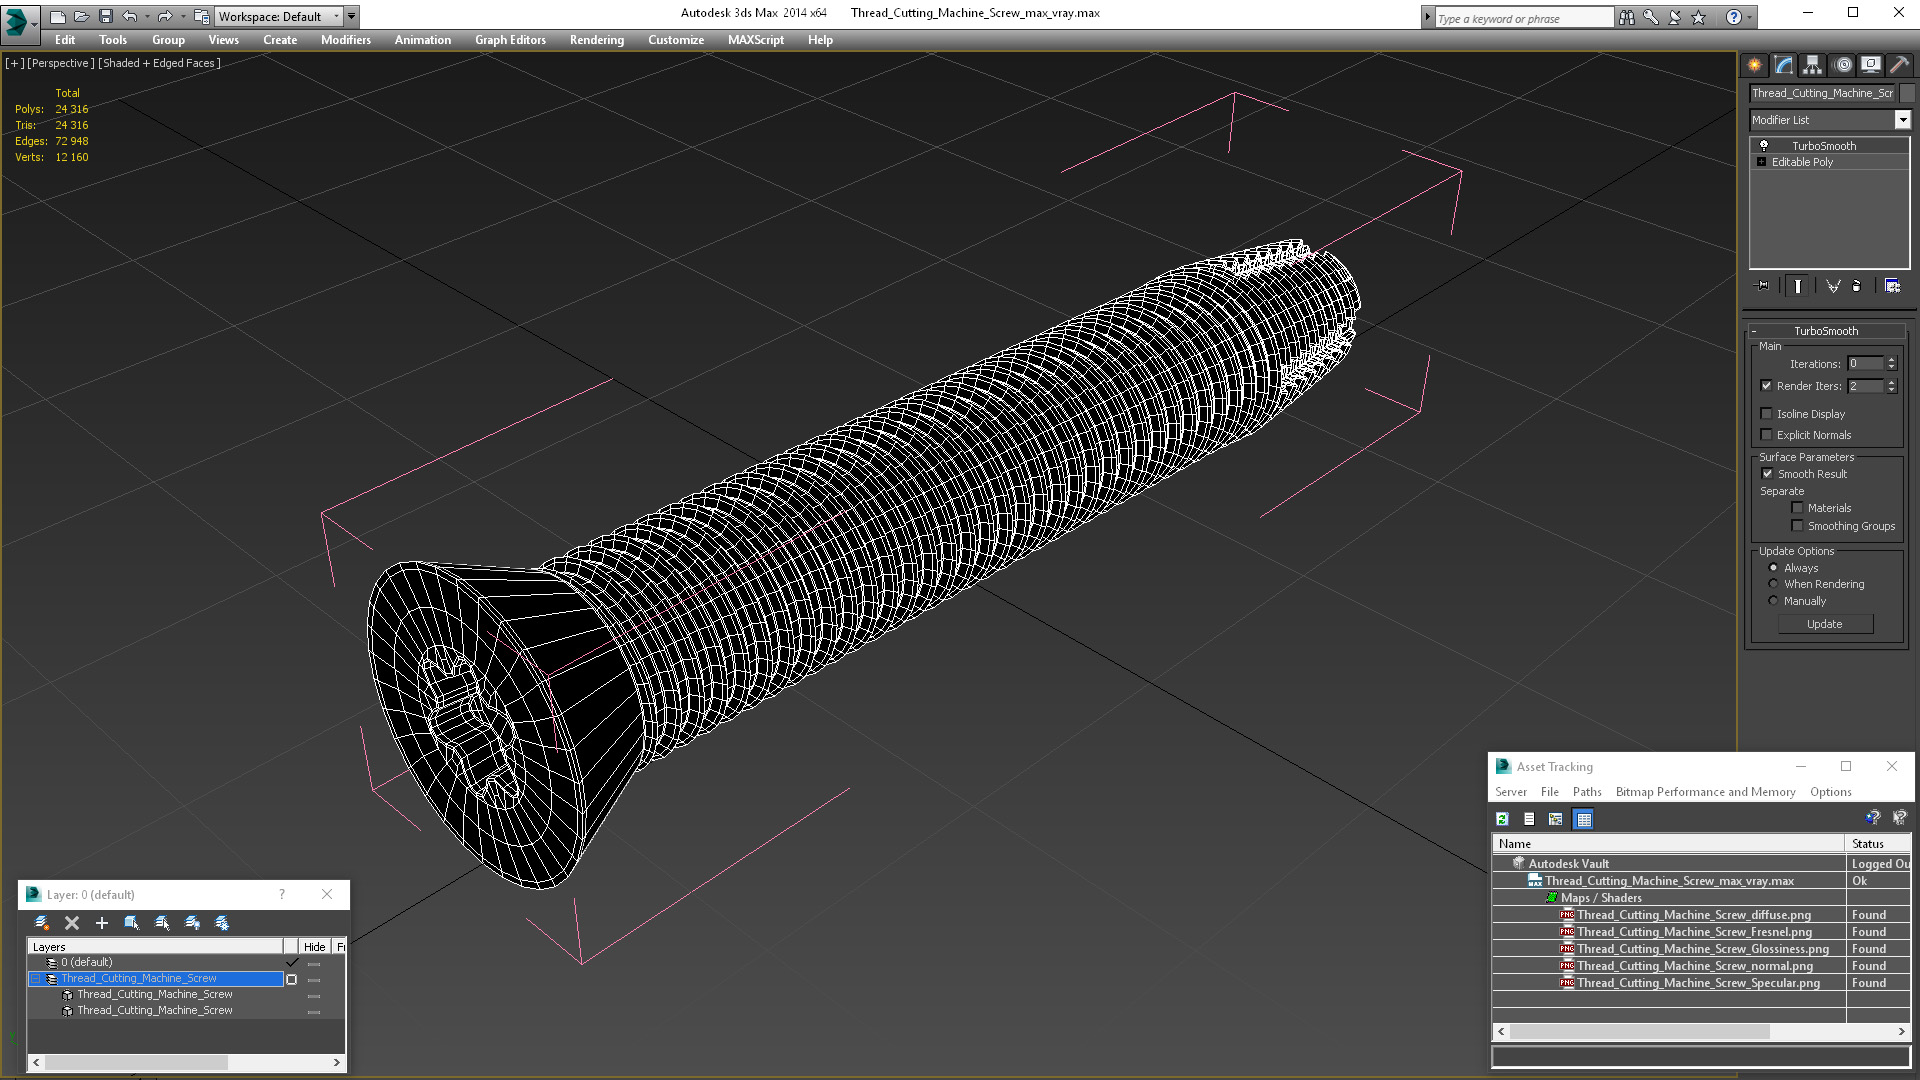Open the Modifiers menu
Screen dimensions: 1920x1080
pyautogui.click(x=346, y=40)
